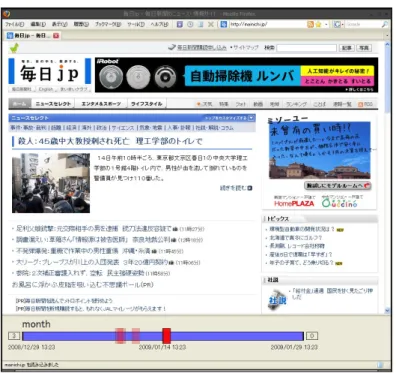Viewport: 396px width, 373px height.
Task: Click the gray X stop icon in the toolbar
Action: pos(211,24)
